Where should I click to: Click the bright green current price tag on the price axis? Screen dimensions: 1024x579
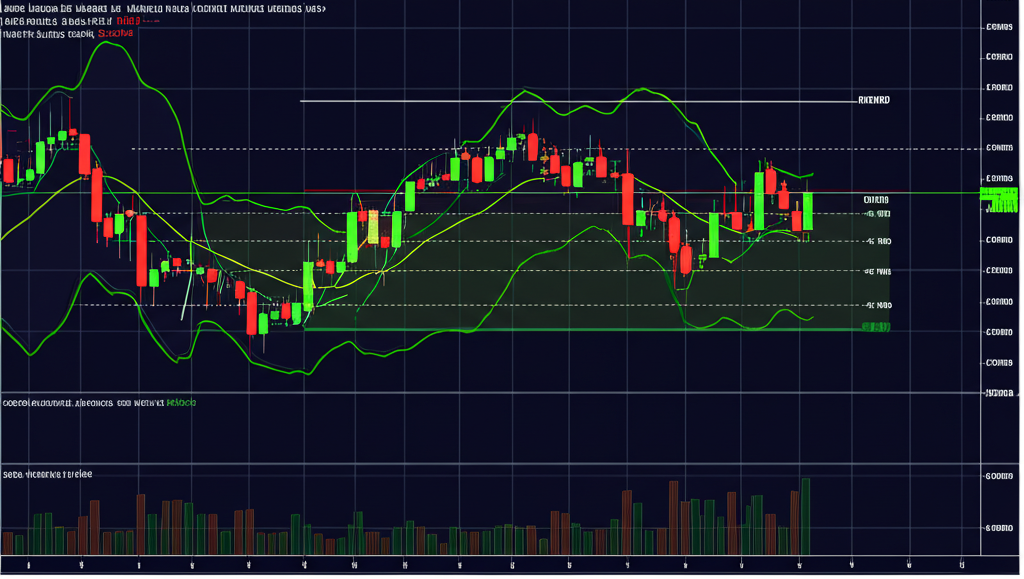[998, 199]
